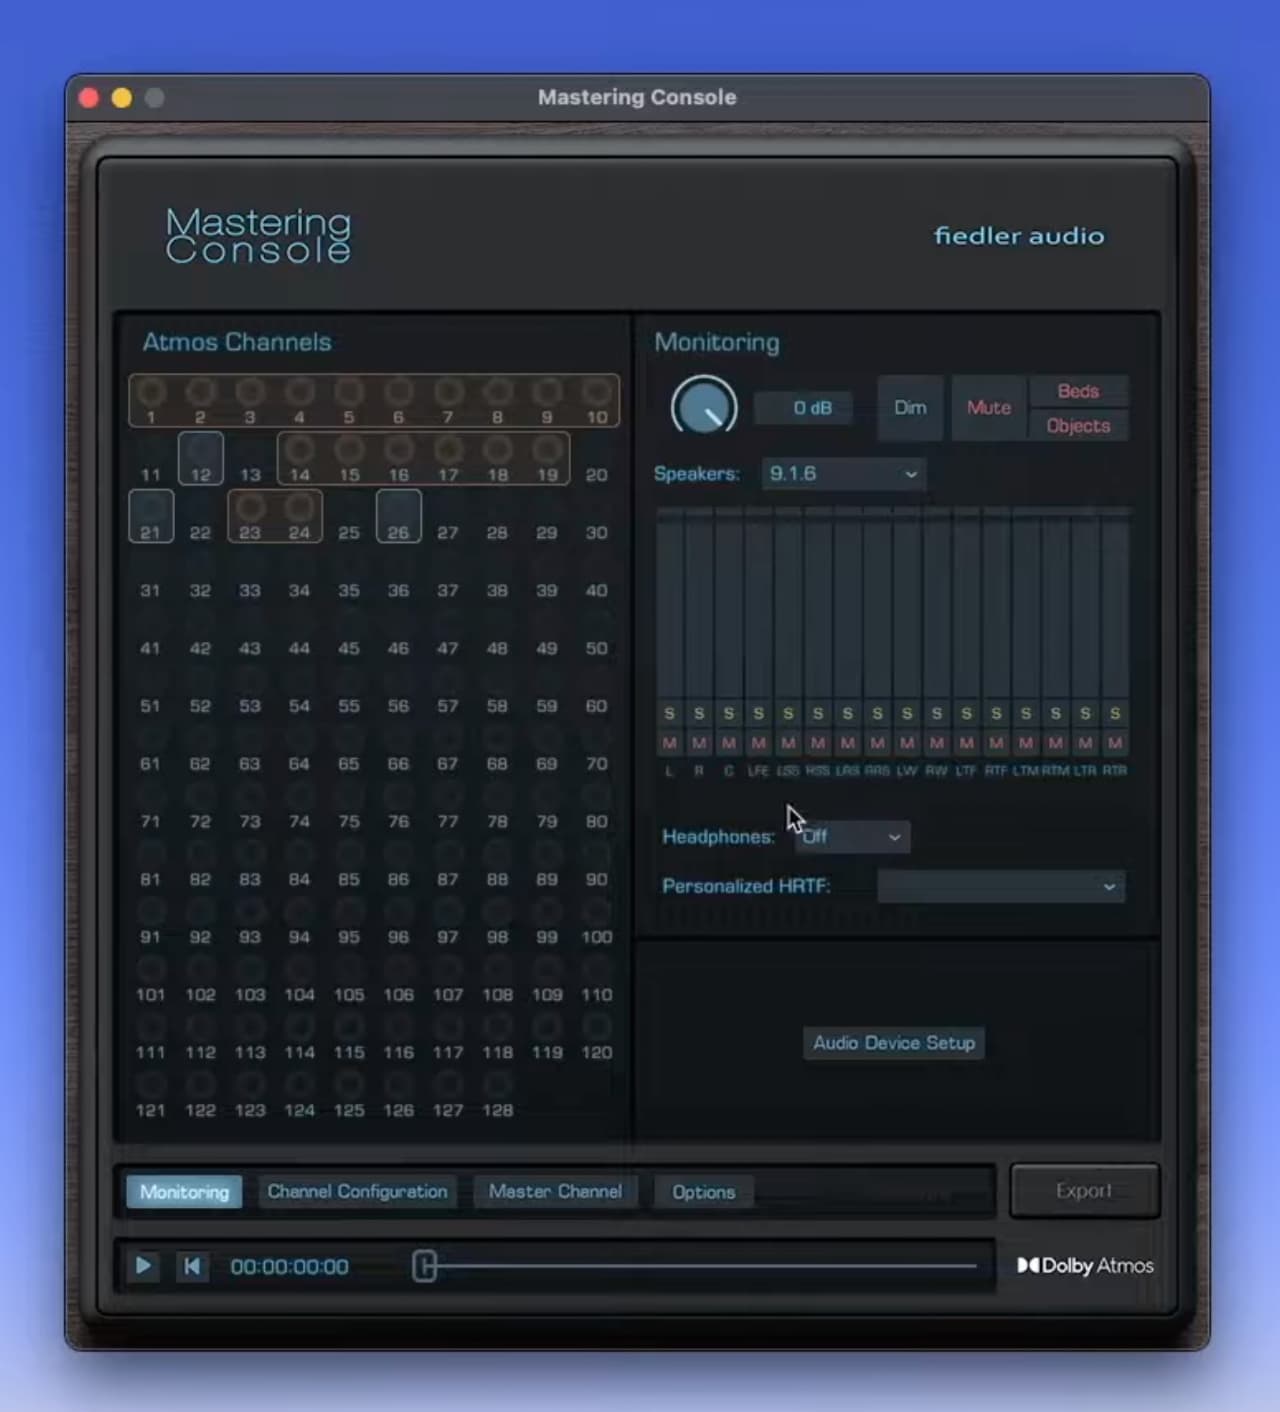Select Atmos channel 12

click(200, 456)
